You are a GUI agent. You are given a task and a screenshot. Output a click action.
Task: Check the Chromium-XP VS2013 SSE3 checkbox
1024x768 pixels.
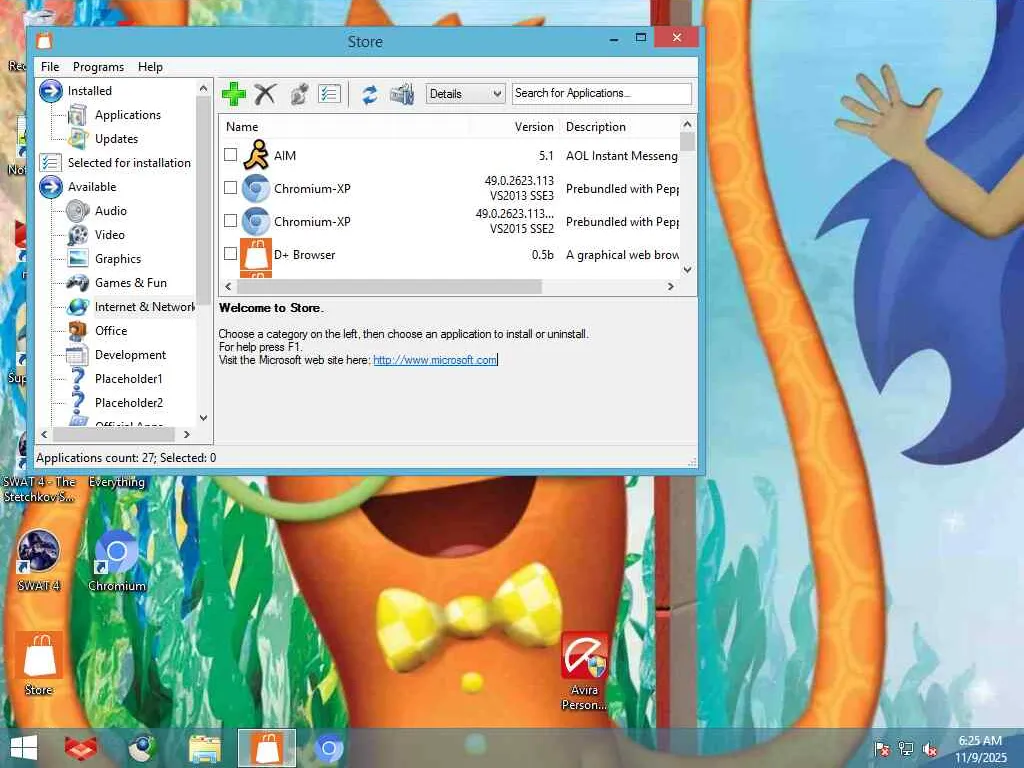coord(231,188)
